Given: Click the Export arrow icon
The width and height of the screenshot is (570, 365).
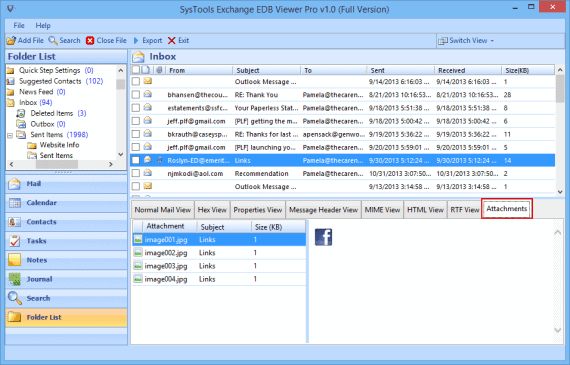Looking at the screenshot, I should 136,40.
